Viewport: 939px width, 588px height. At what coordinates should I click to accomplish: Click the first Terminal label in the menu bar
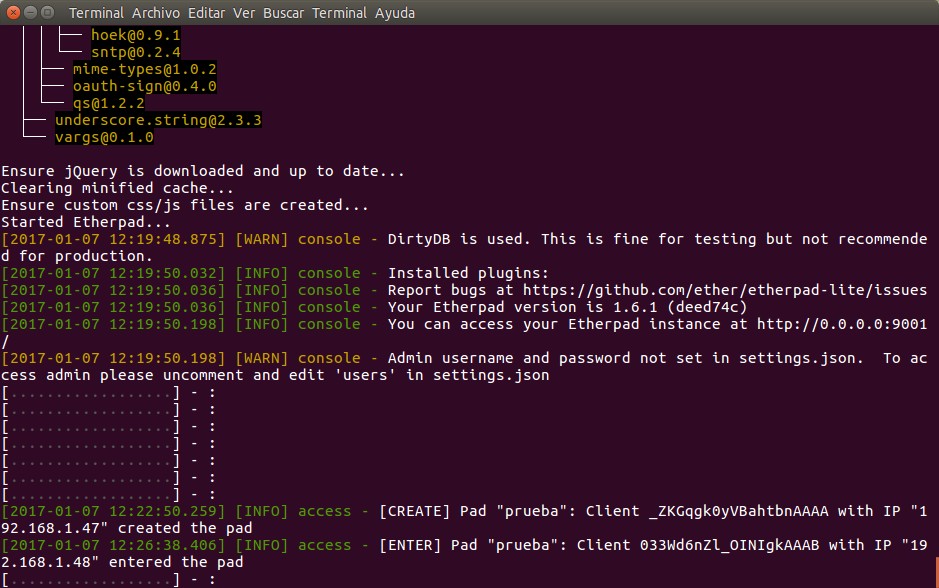point(97,13)
